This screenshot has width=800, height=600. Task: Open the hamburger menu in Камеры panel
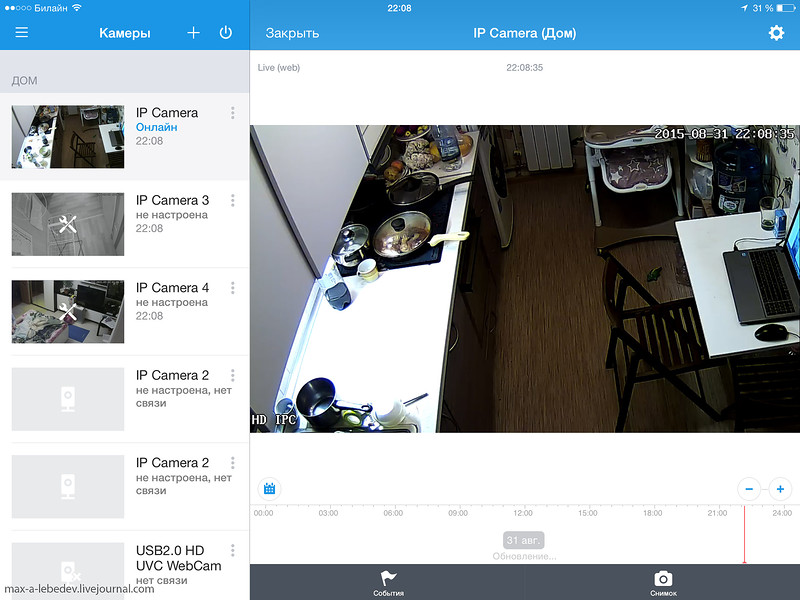pos(21,33)
